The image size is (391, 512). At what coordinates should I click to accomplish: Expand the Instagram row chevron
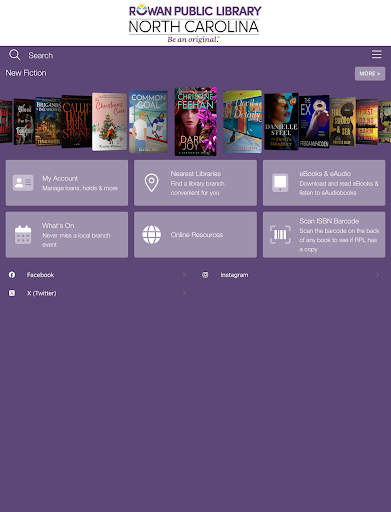click(377, 275)
